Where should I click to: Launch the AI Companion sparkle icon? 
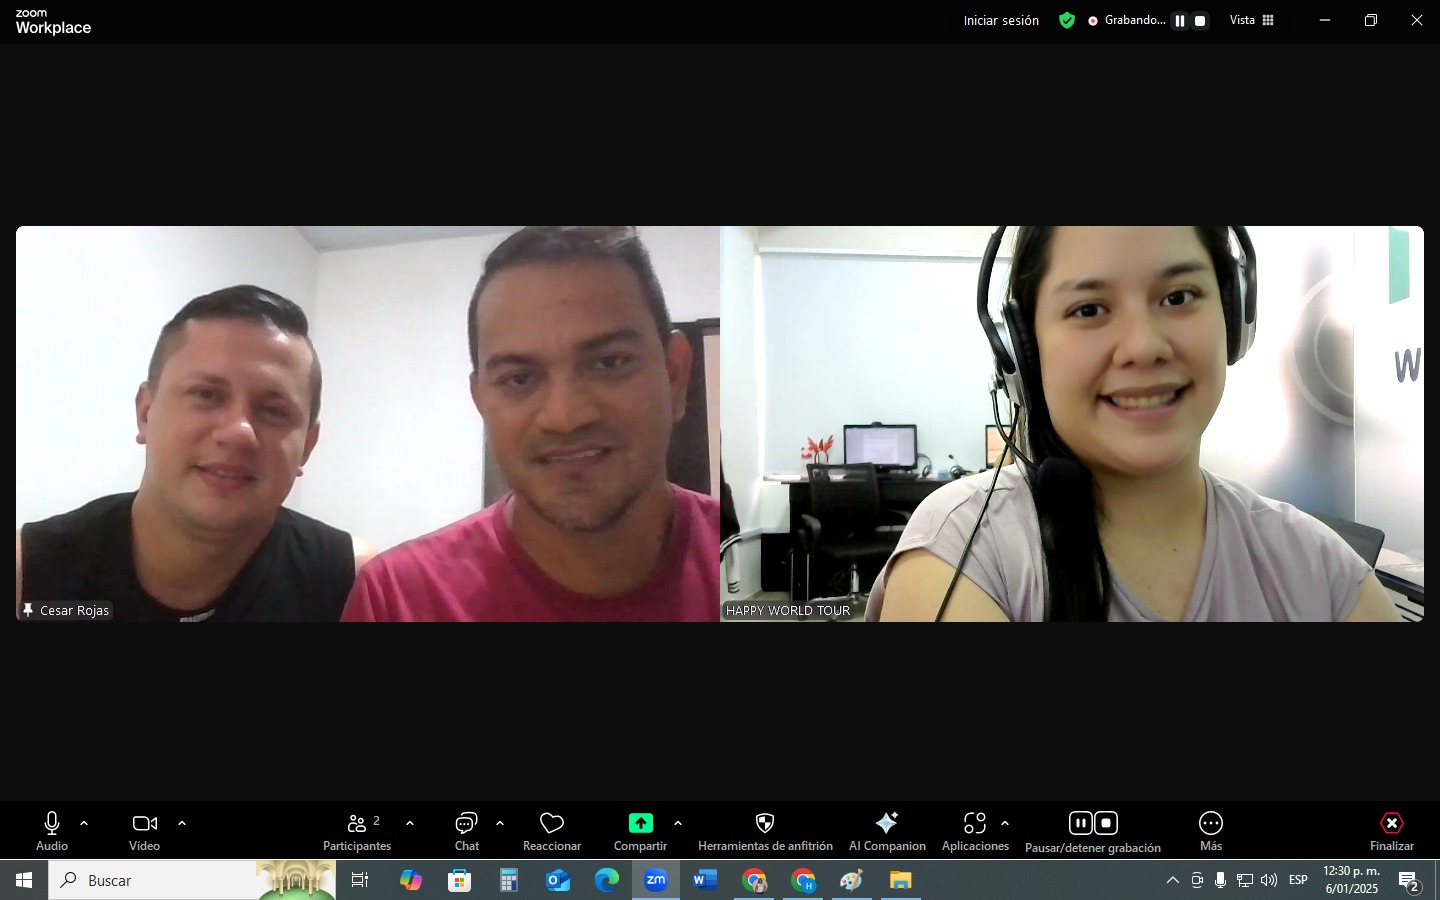(x=887, y=823)
